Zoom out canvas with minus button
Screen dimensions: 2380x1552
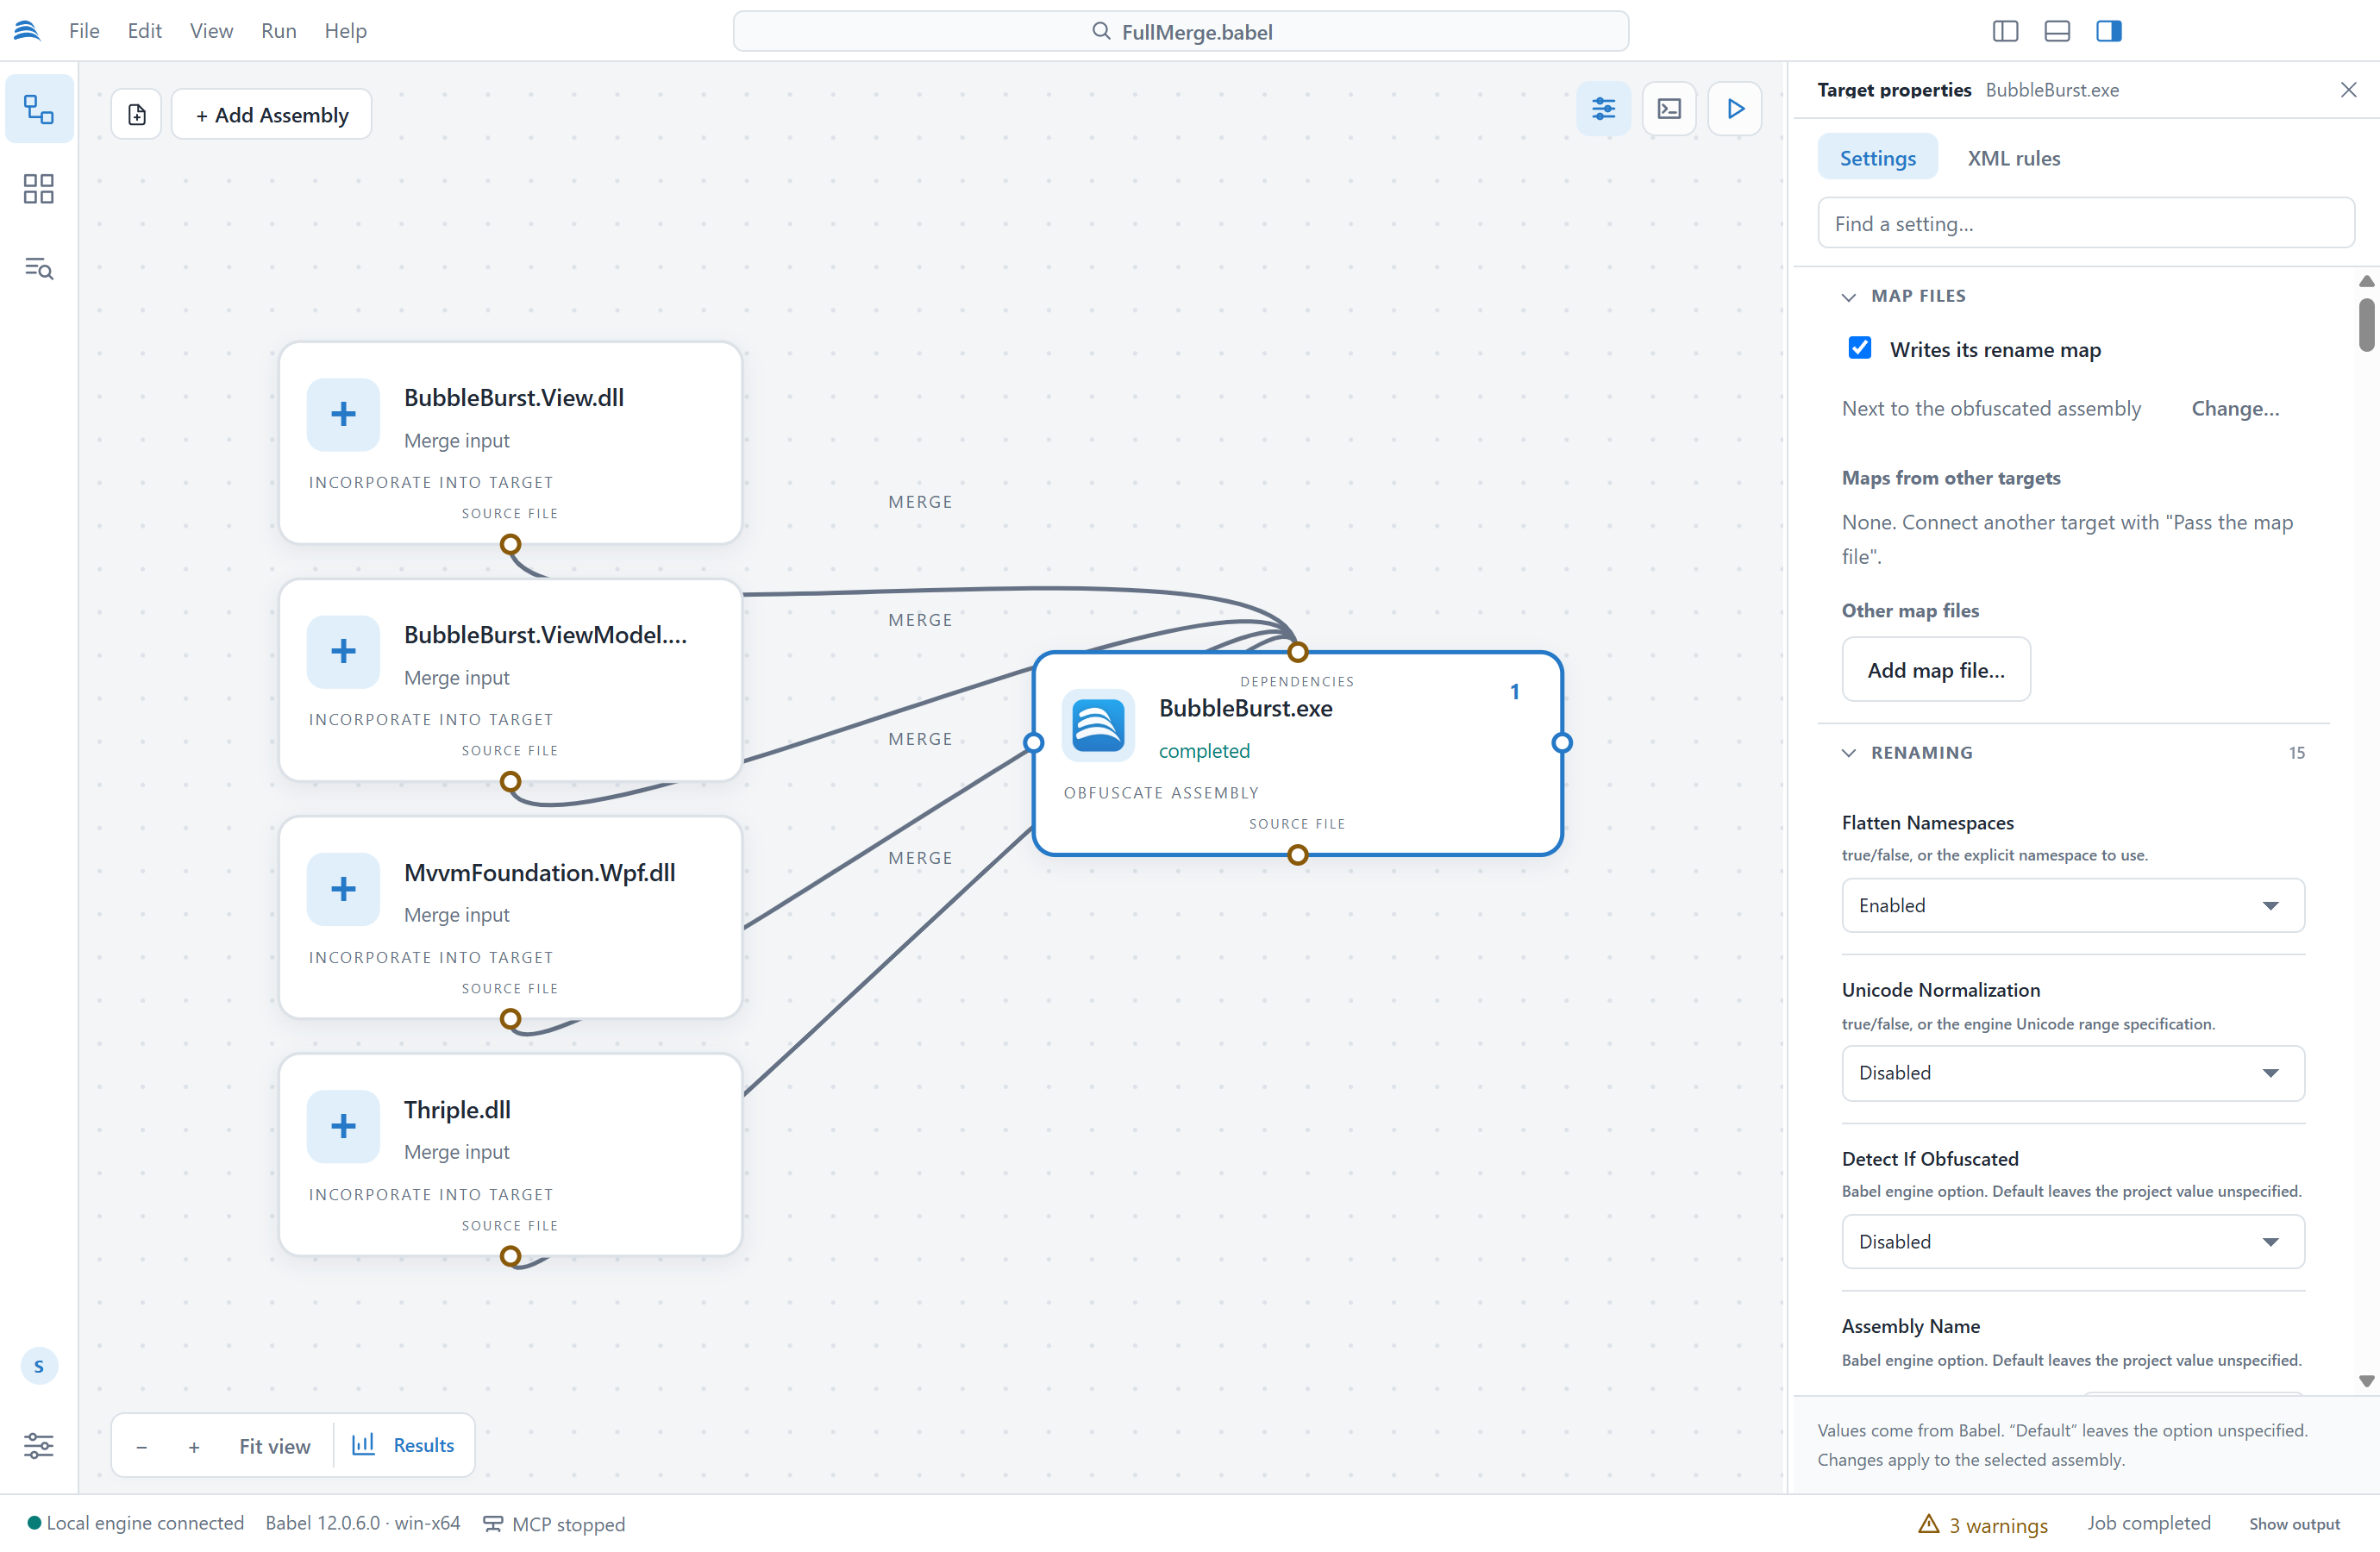(142, 1446)
